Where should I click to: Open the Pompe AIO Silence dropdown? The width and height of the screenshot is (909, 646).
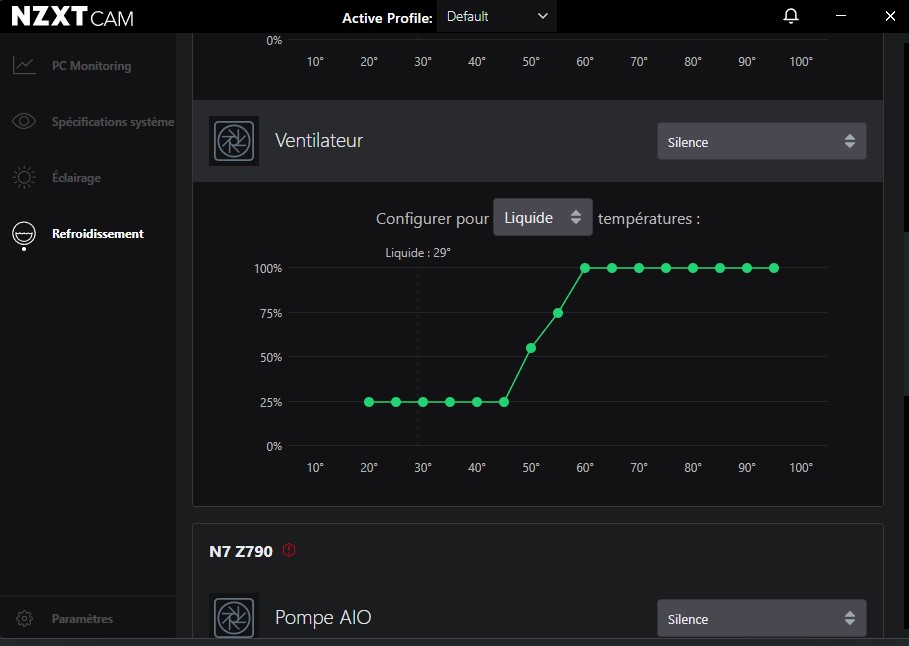coord(761,619)
